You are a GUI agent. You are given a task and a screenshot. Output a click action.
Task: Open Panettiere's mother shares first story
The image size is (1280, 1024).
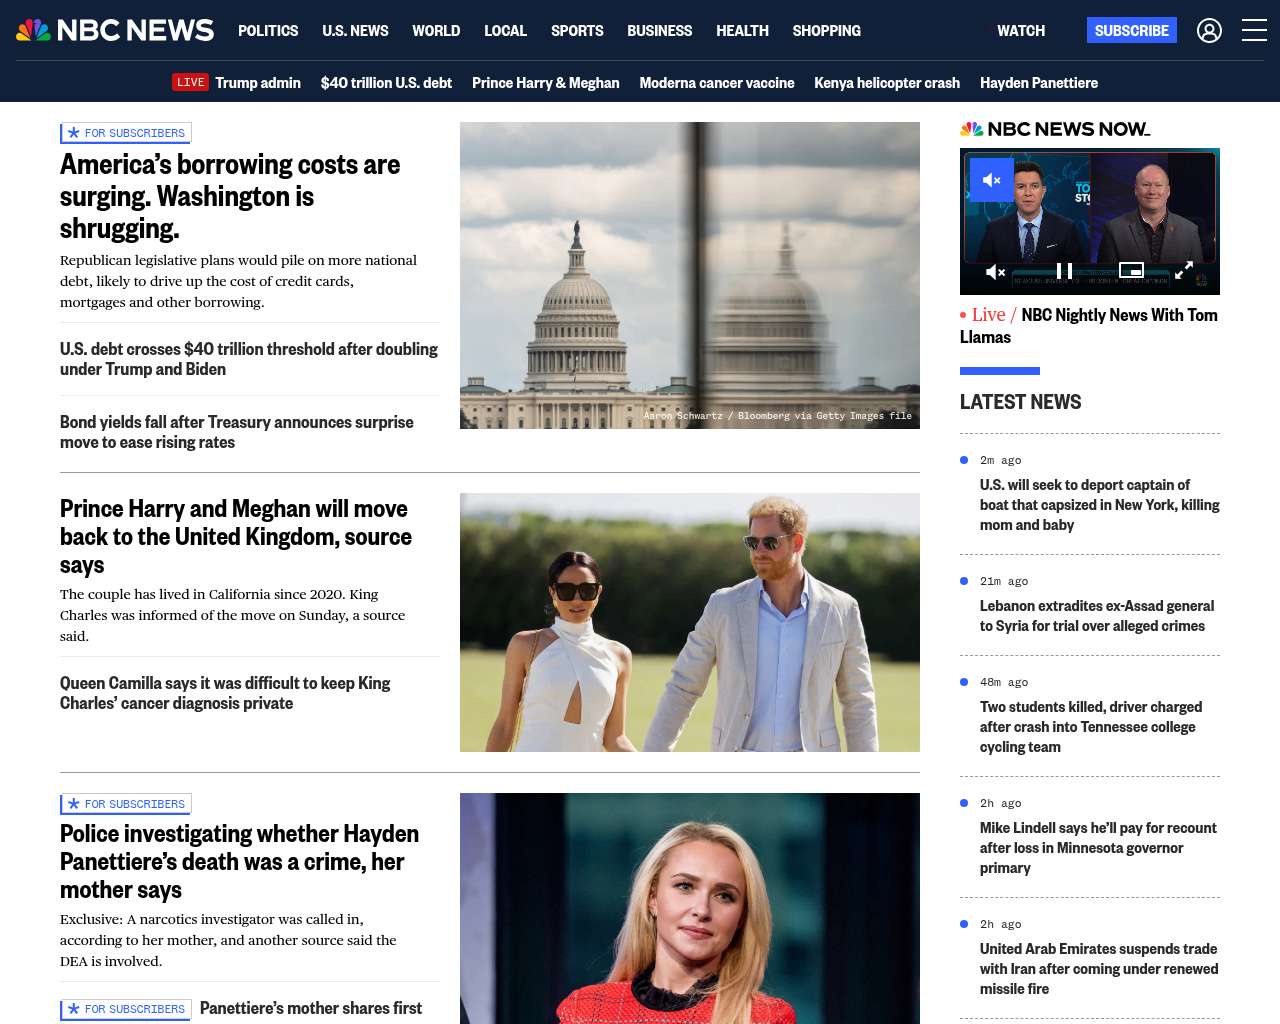311,1008
